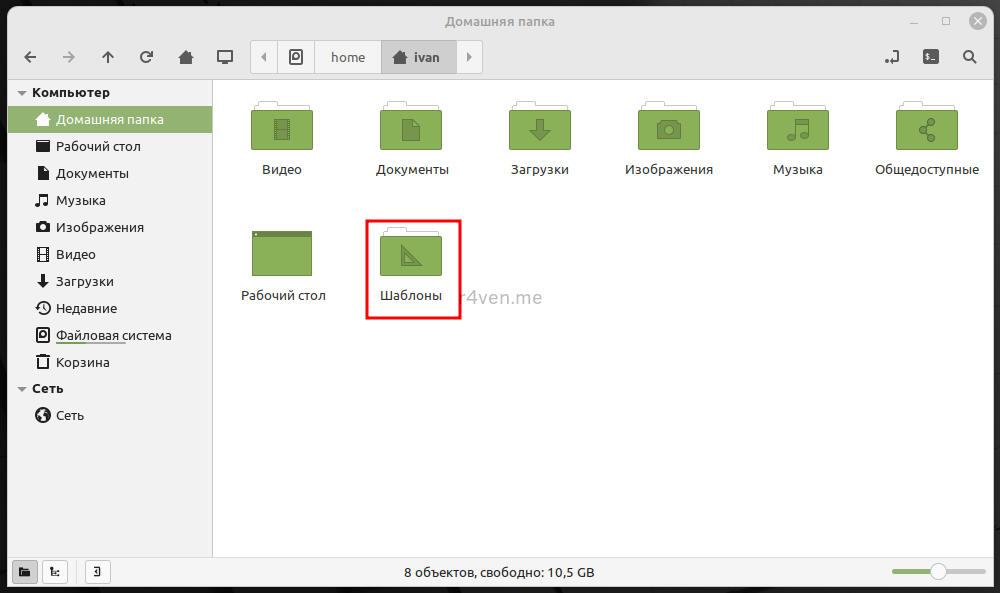Click the home breadcrumb in the path bar
The image size is (1000, 593).
pyautogui.click(x=348, y=57)
